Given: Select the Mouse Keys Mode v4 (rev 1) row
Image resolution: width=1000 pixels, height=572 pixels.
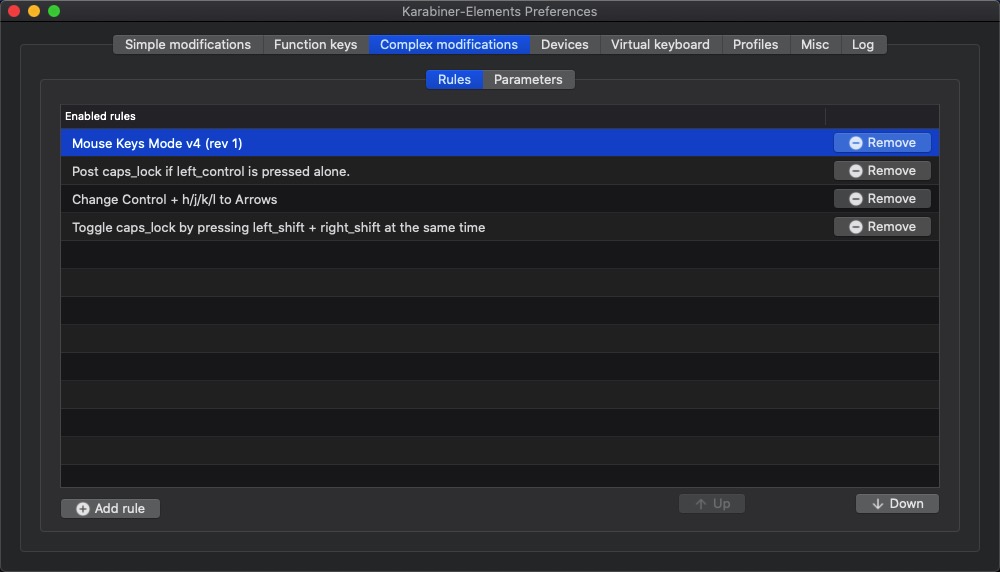Looking at the screenshot, I should (499, 143).
